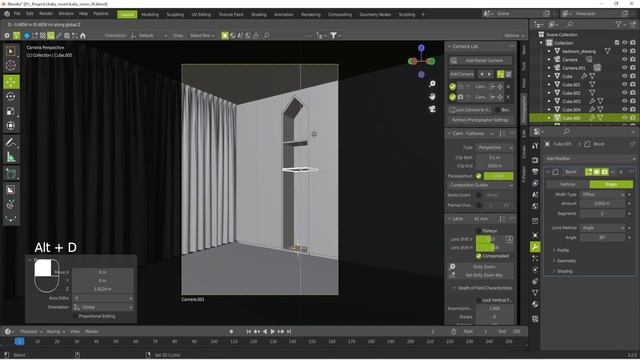Screen dimensions: 640x360
Task: Activate the Move tool in left toolbar
Action: tap(11, 82)
